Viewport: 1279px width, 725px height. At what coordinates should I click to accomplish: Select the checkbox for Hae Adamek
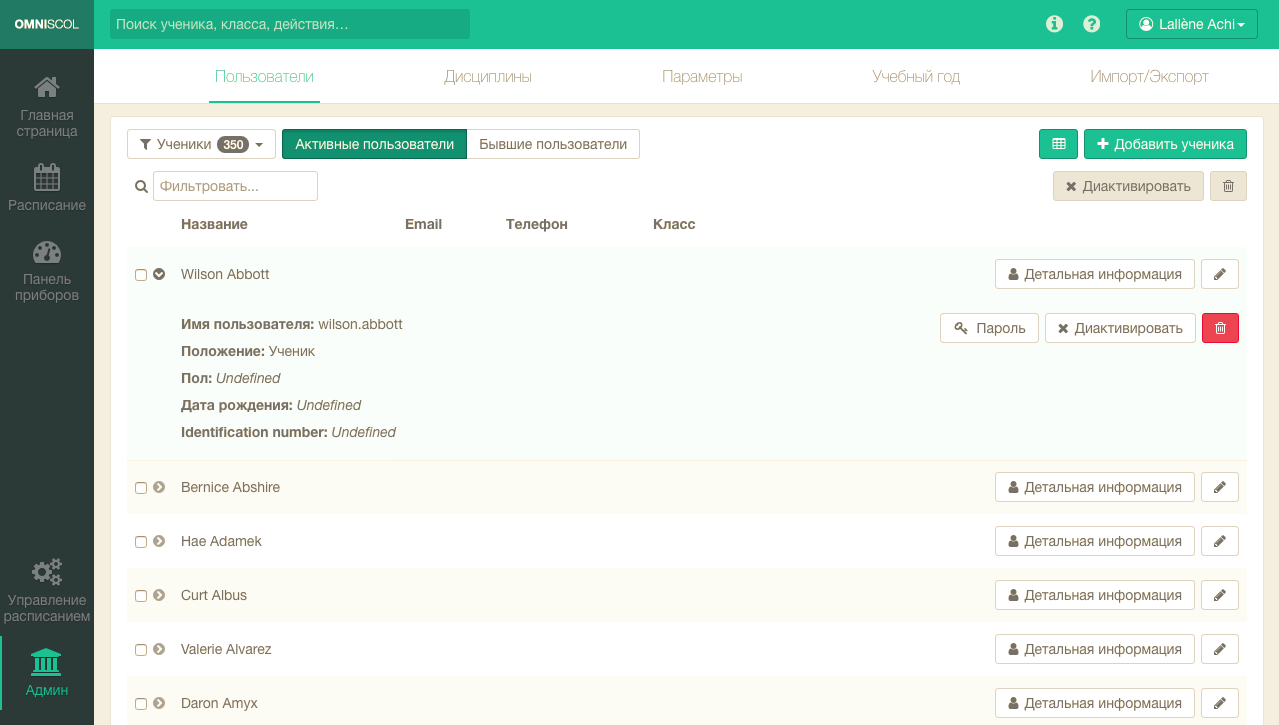click(x=141, y=542)
